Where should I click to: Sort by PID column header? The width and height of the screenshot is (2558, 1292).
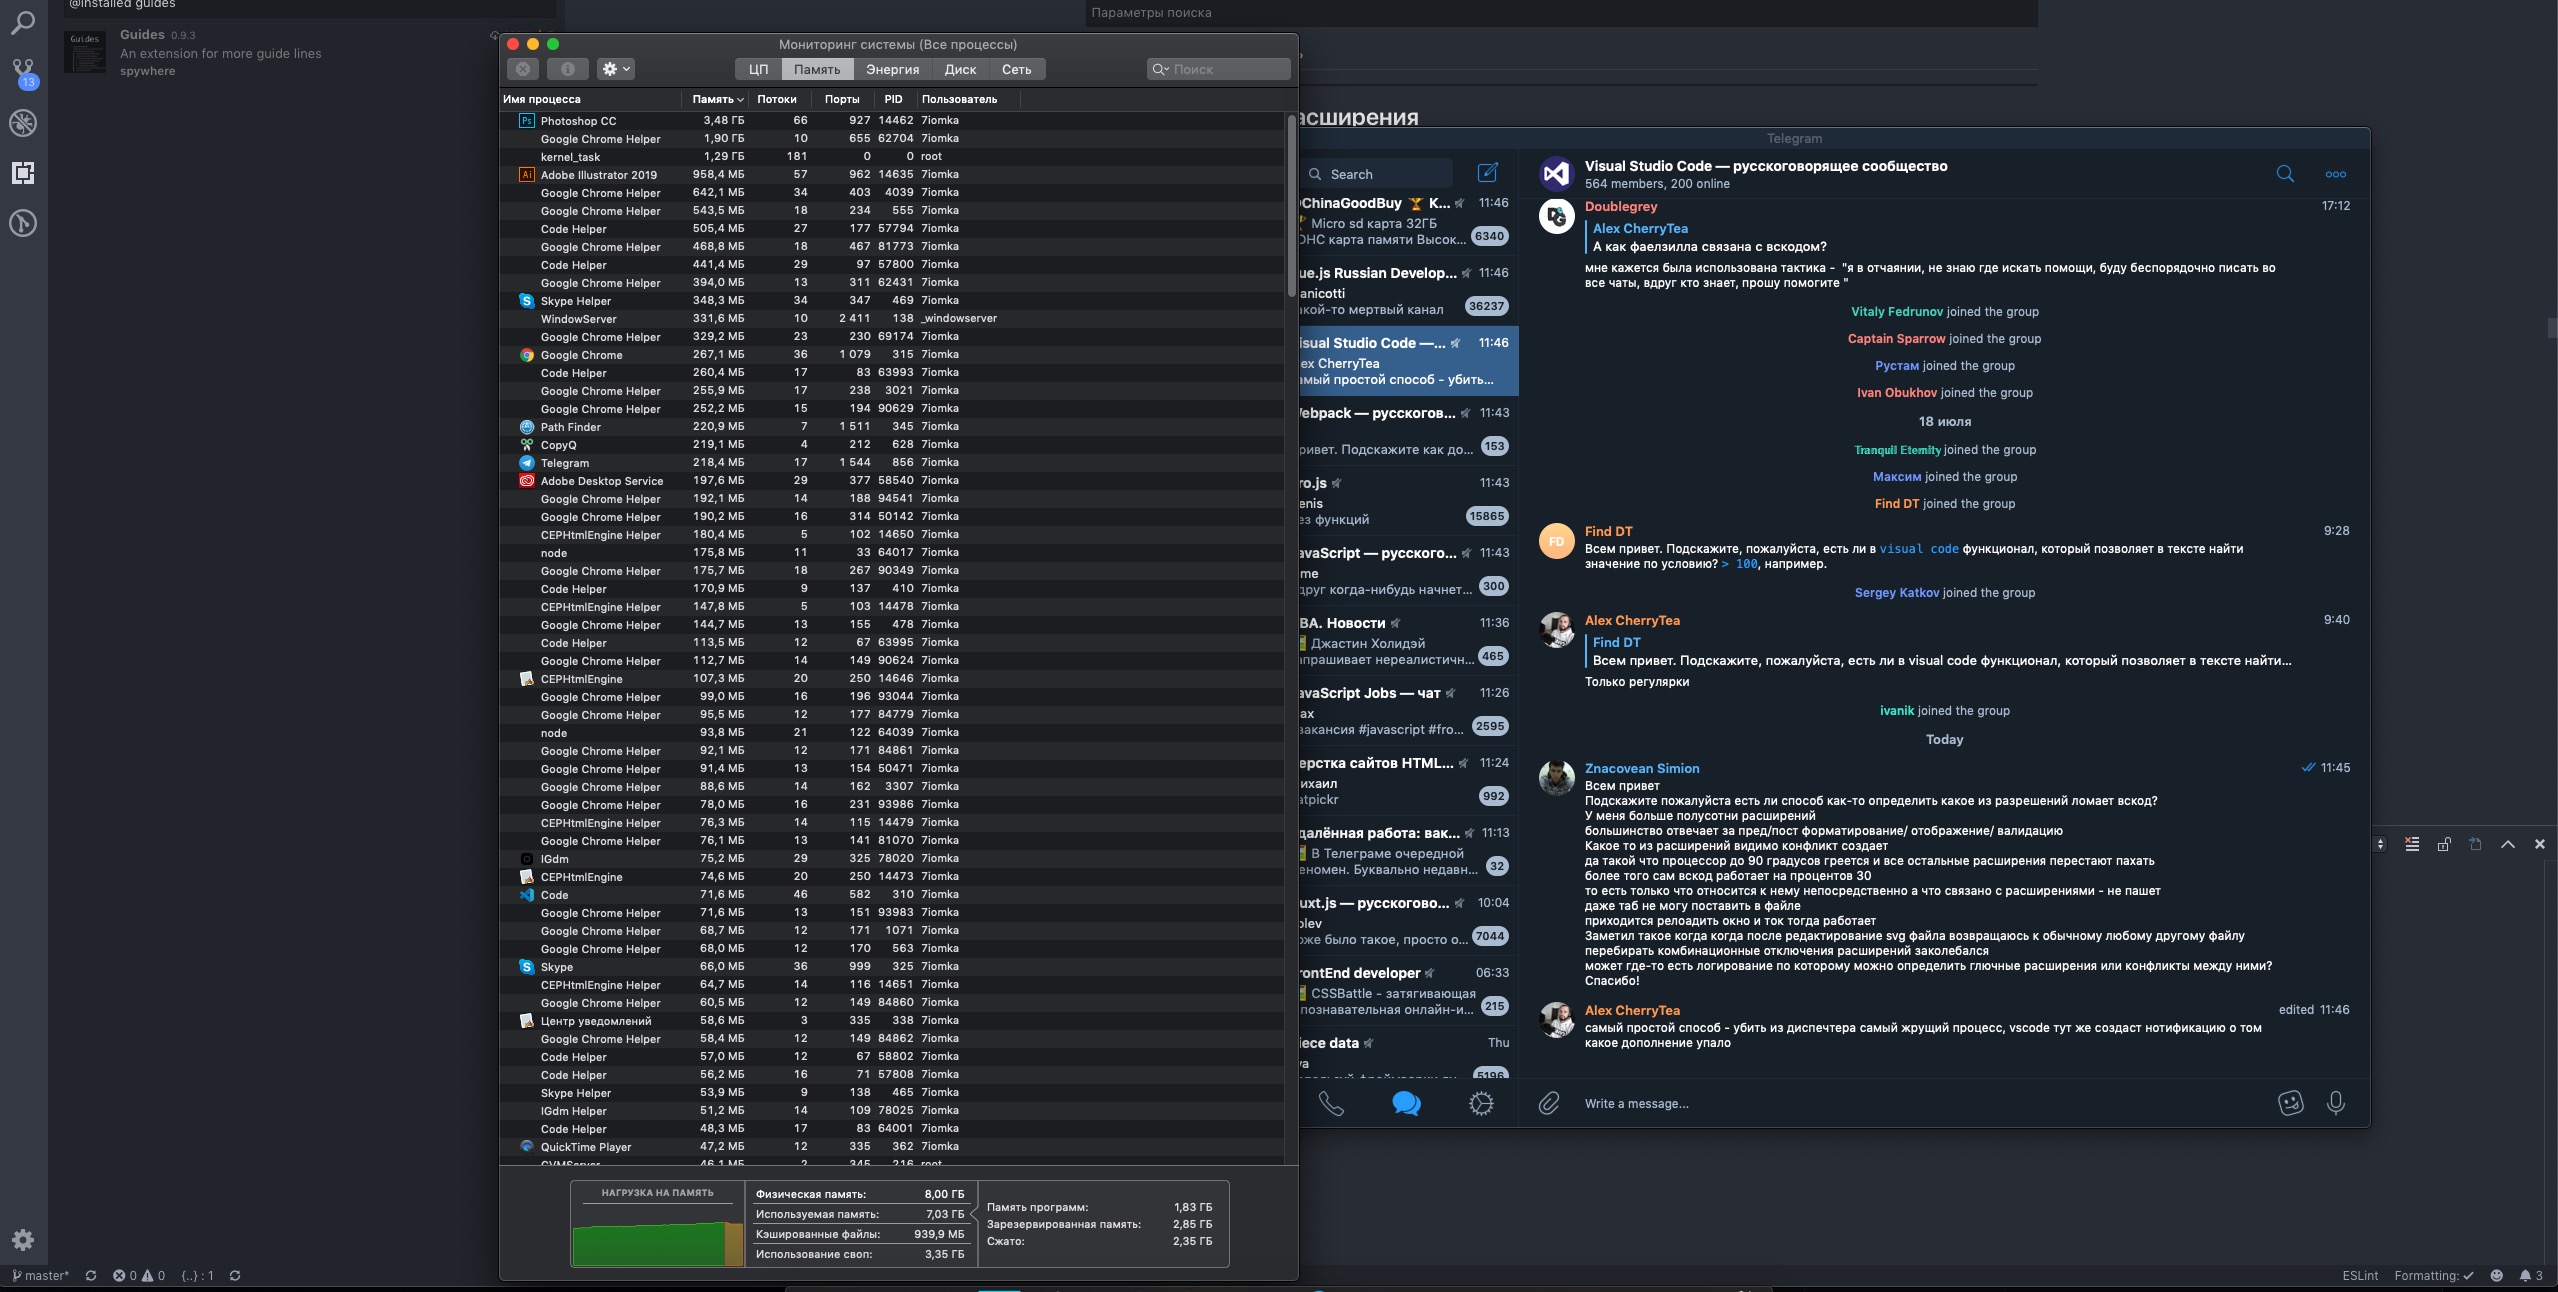click(x=893, y=99)
